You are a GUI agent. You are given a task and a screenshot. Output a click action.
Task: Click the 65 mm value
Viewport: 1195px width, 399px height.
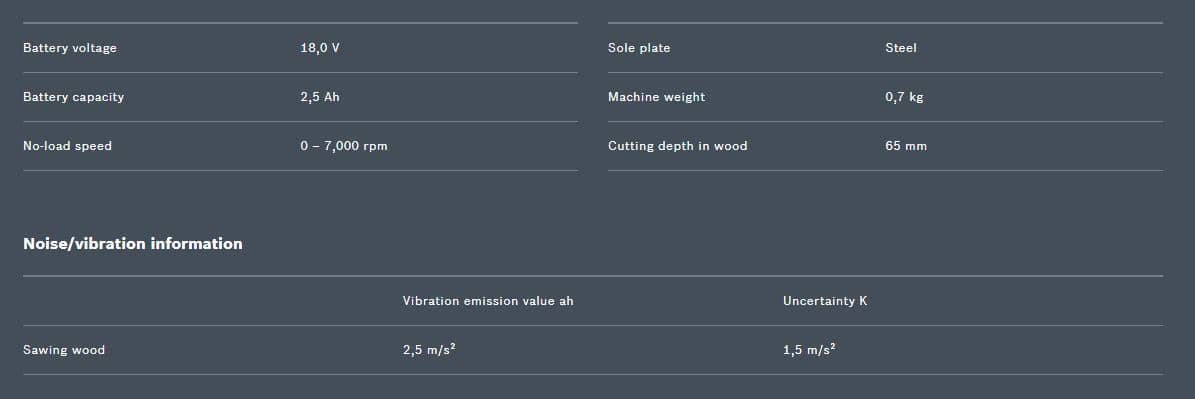point(906,146)
